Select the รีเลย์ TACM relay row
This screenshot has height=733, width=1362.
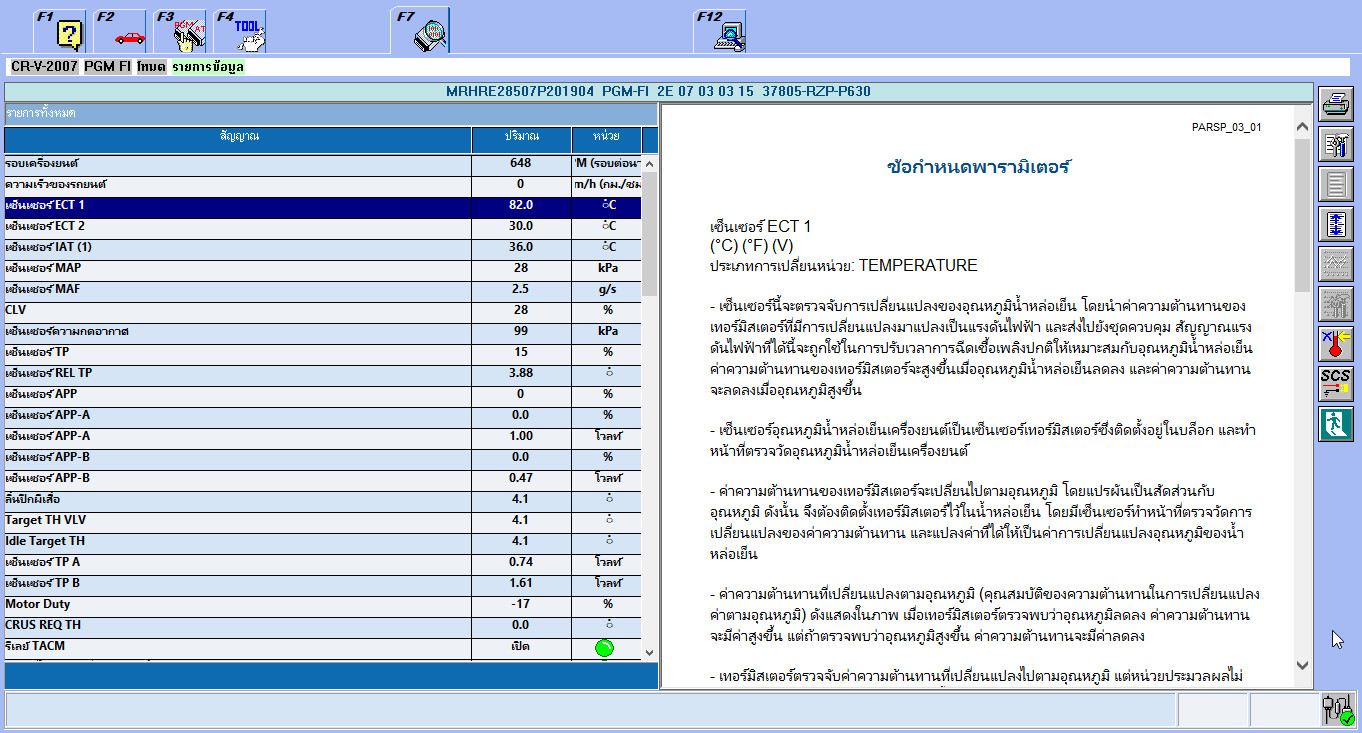[322, 647]
